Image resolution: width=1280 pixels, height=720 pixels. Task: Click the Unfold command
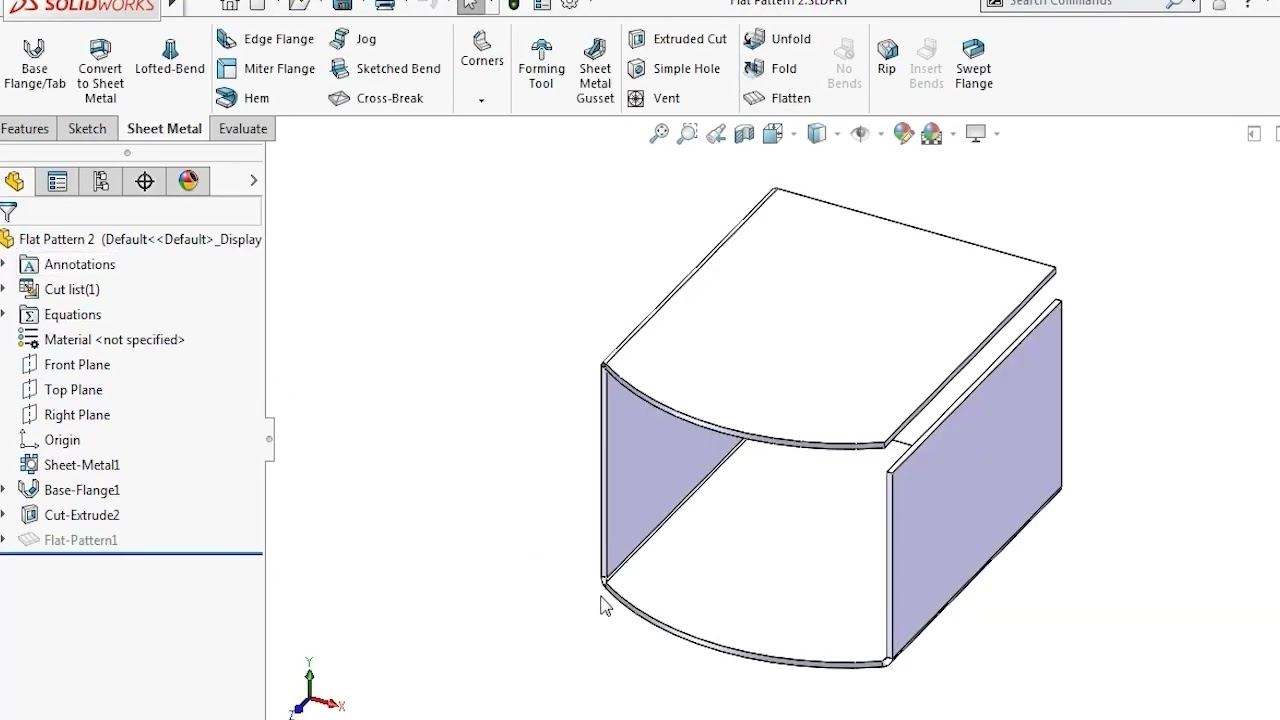(777, 39)
